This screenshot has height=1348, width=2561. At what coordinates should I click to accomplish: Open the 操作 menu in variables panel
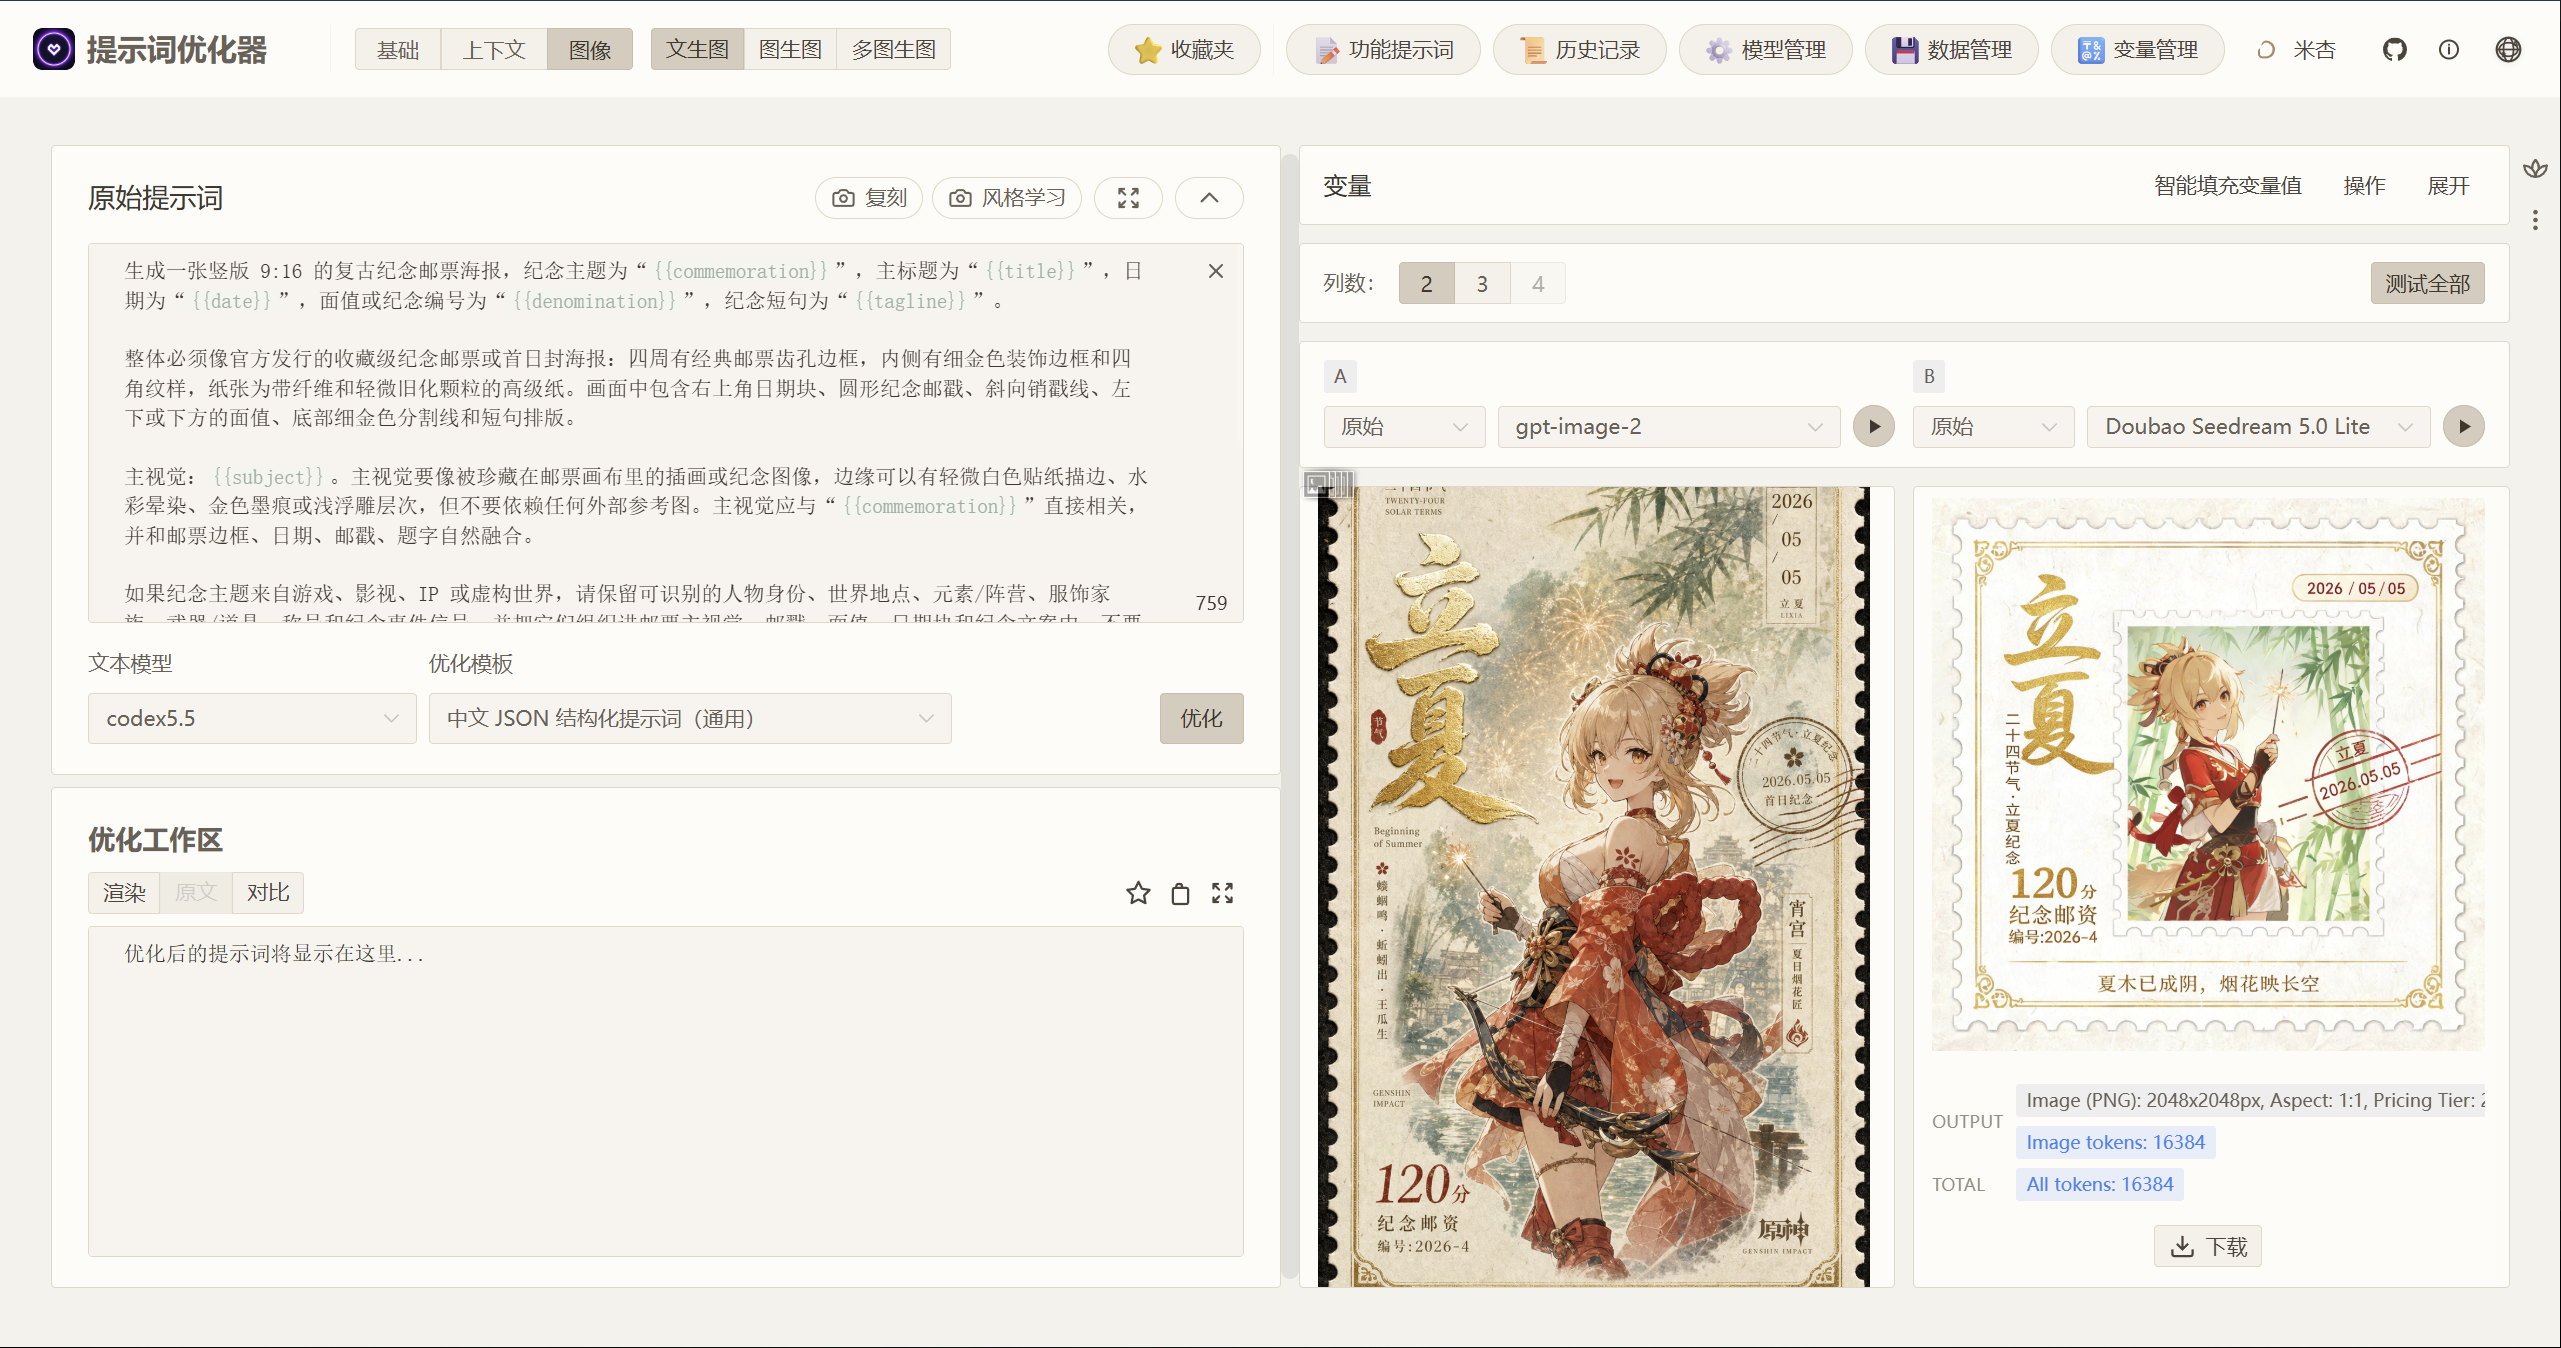(x=2364, y=186)
